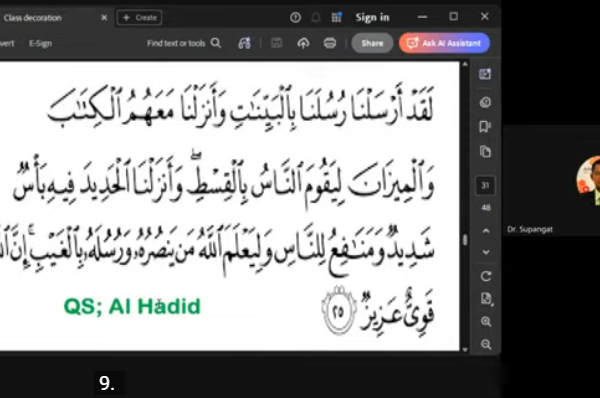600x398 pixels.
Task: Launch Ask AI Assistant
Action: click(x=444, y=43)
